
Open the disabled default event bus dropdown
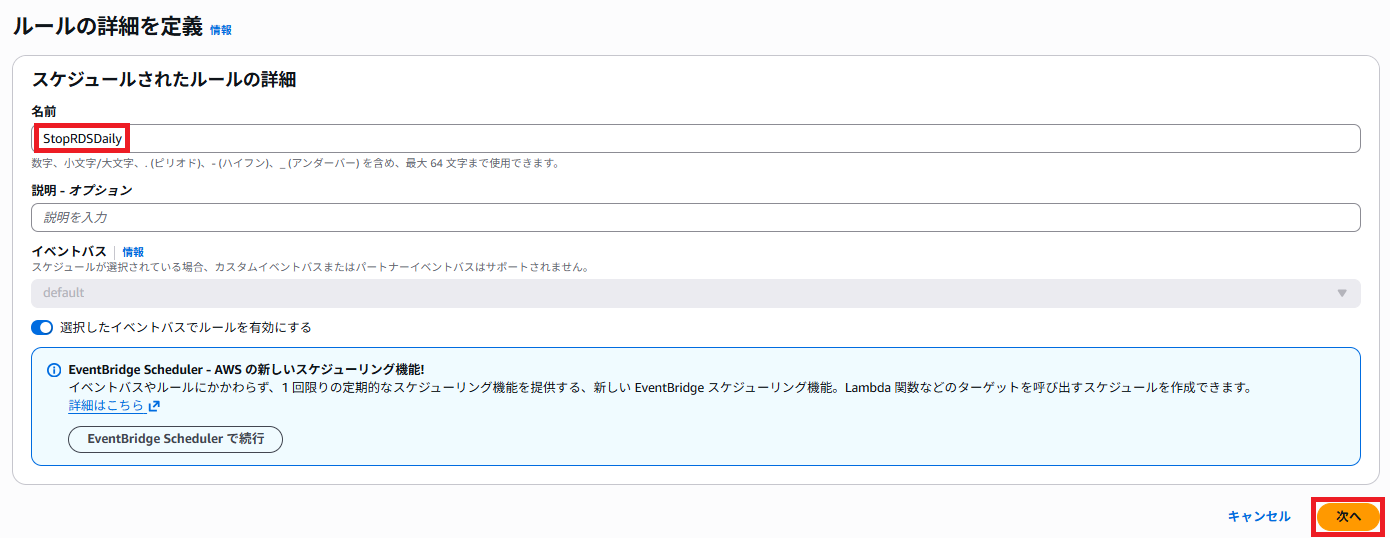[x=696, y=293]
